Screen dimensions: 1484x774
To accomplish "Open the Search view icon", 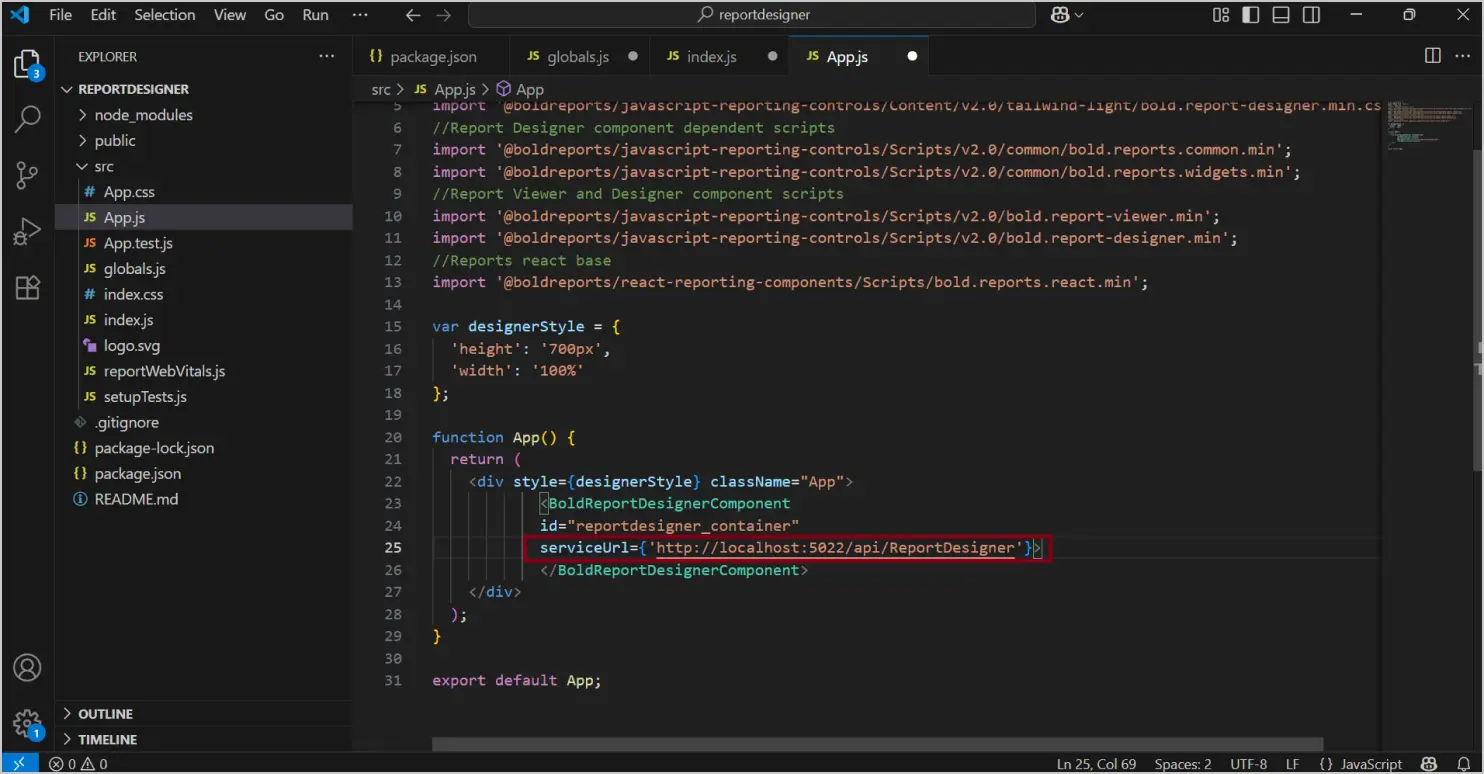I will [x=27, y=119].
